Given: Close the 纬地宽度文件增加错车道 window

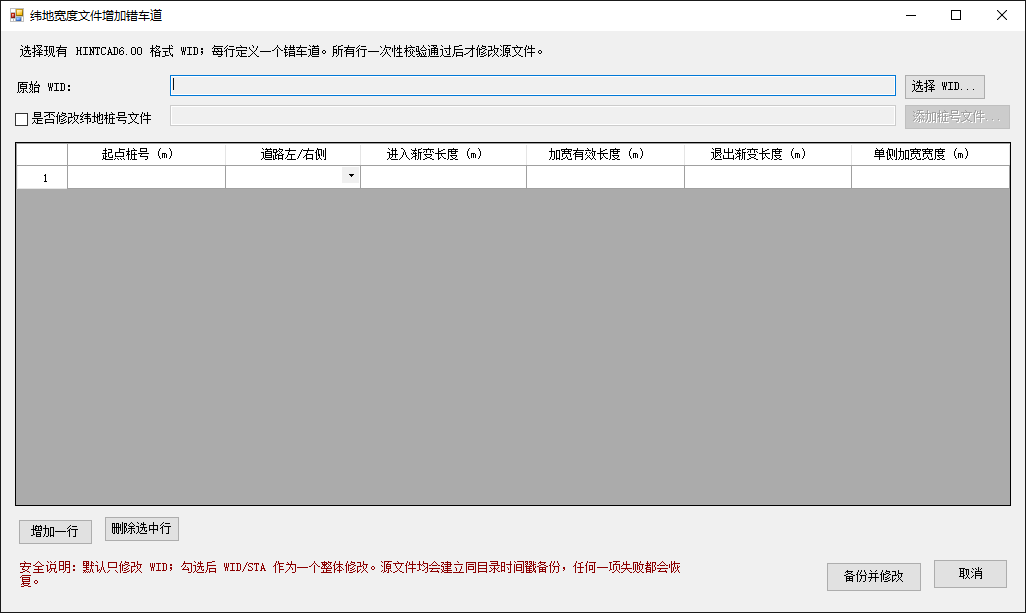Looking at the screenshot, I should [x=1002, y=15].
